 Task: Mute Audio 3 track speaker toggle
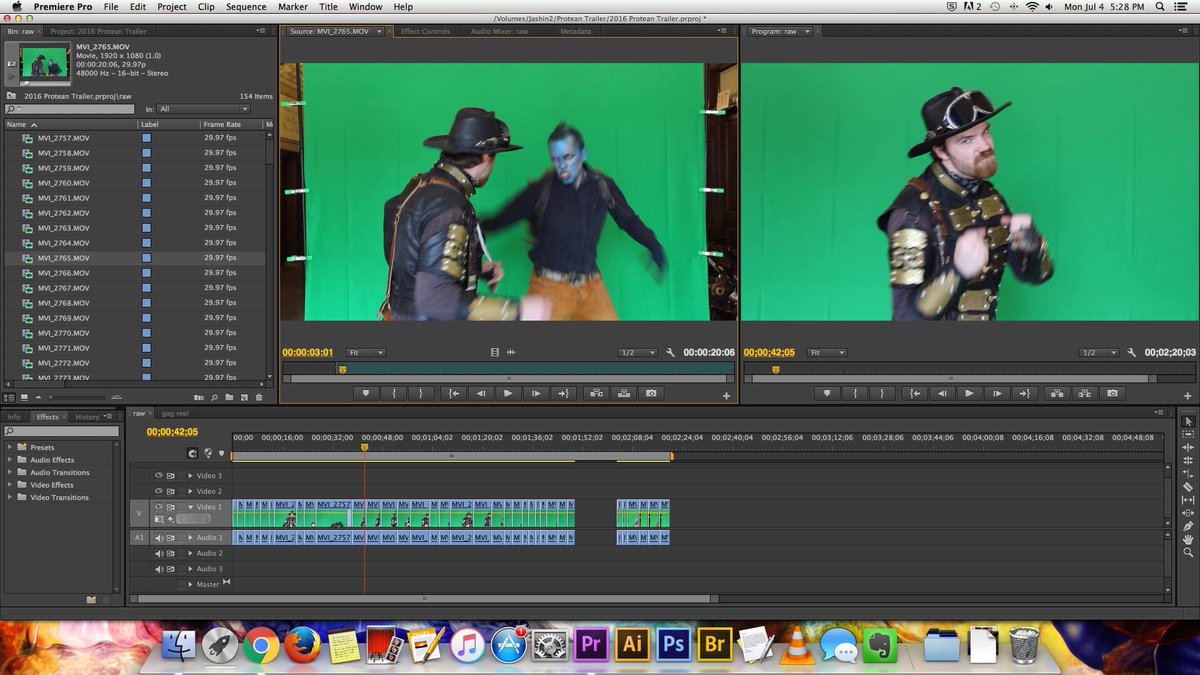coord(158,569)
